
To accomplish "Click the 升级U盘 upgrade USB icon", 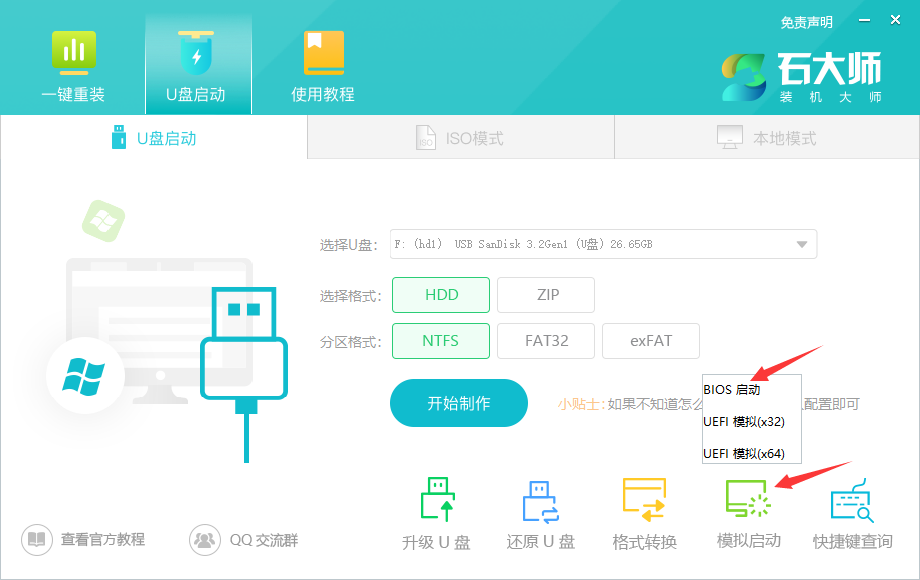I will pyautogui.click(x=436, y=510).
